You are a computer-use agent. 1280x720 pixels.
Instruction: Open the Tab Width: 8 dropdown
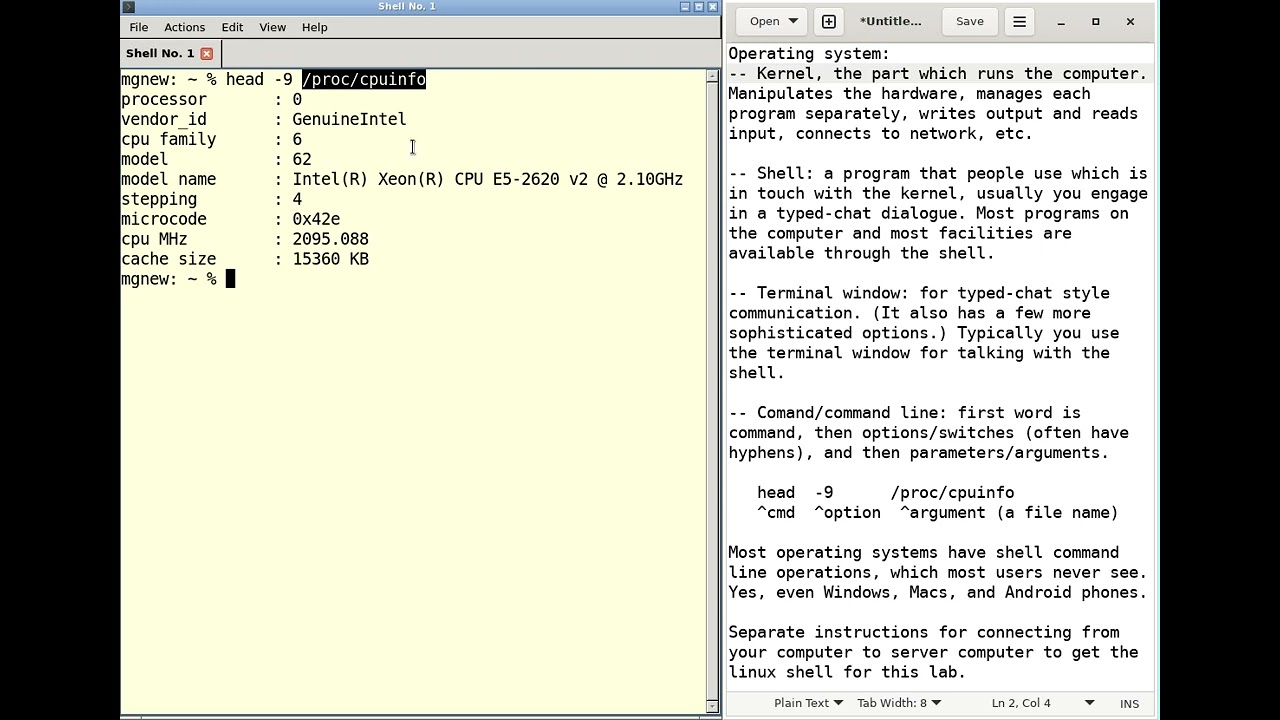(898, 703)
